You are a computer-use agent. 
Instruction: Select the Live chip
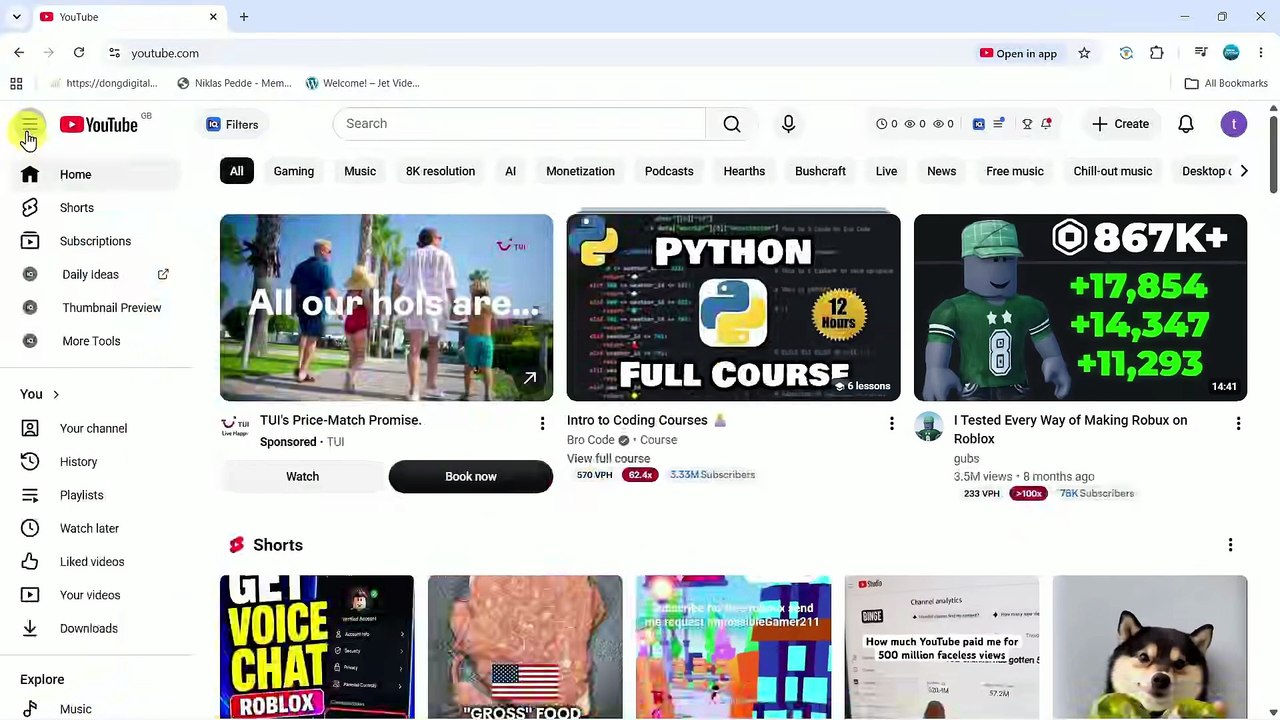tap(886, 171)
